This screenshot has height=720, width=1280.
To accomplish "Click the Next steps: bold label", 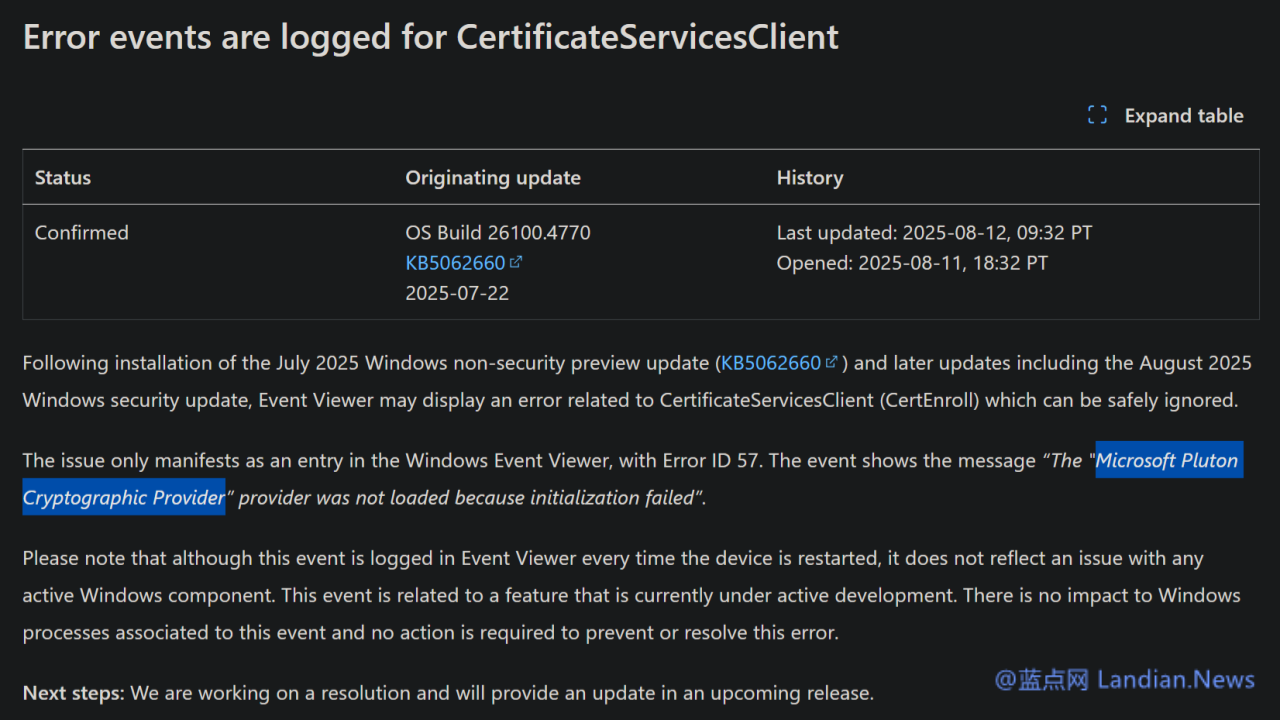I will [x=74, y=692].
